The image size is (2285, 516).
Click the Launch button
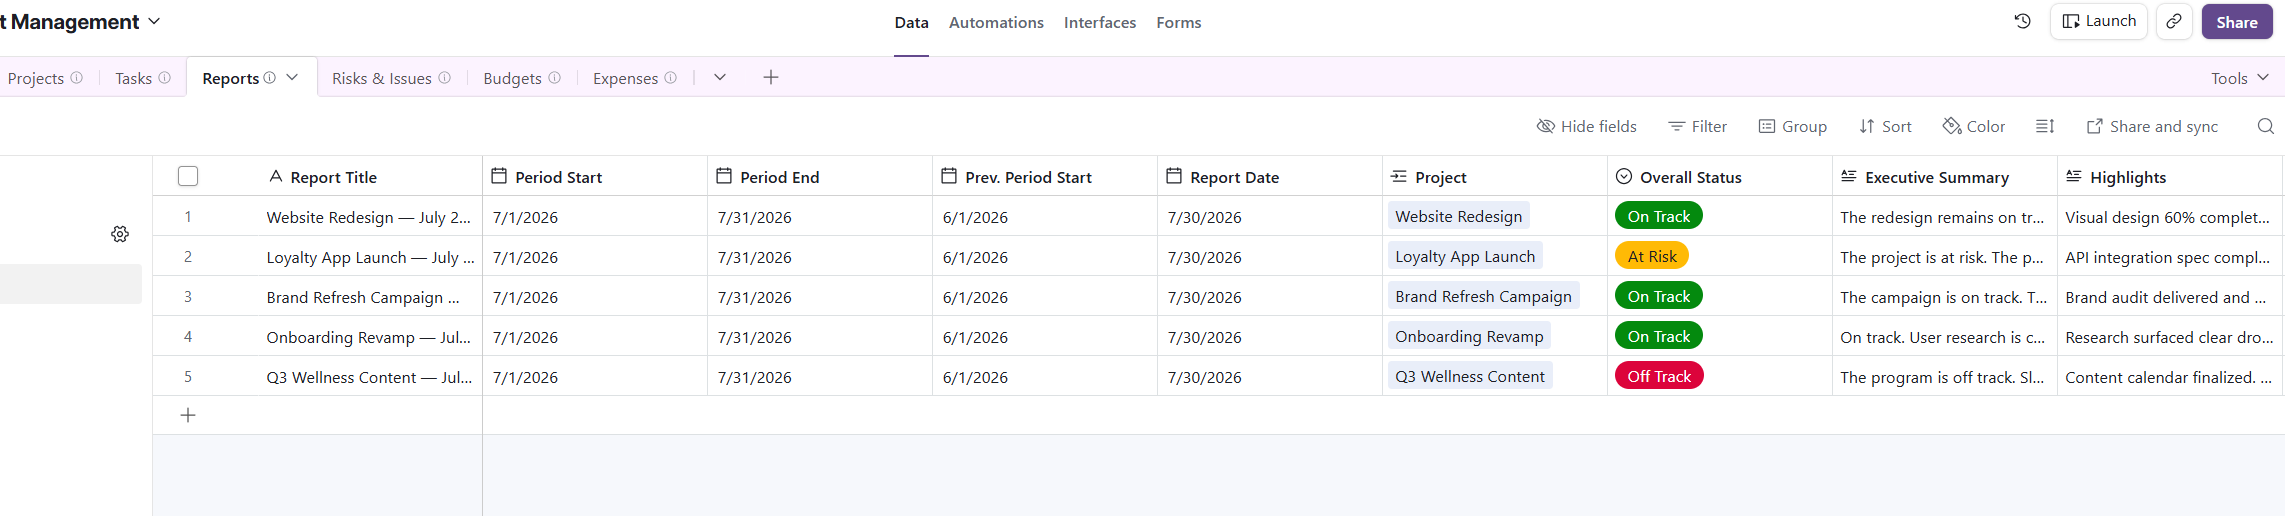pyautogui.click(x=2099, y=21)
